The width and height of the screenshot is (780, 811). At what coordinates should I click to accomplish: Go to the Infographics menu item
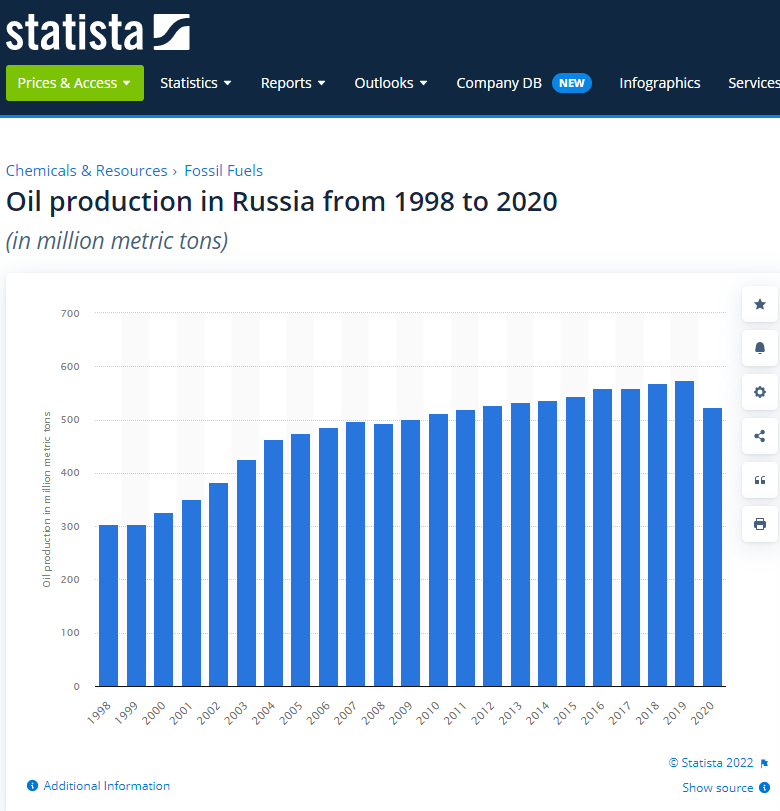tap(659, 83)
